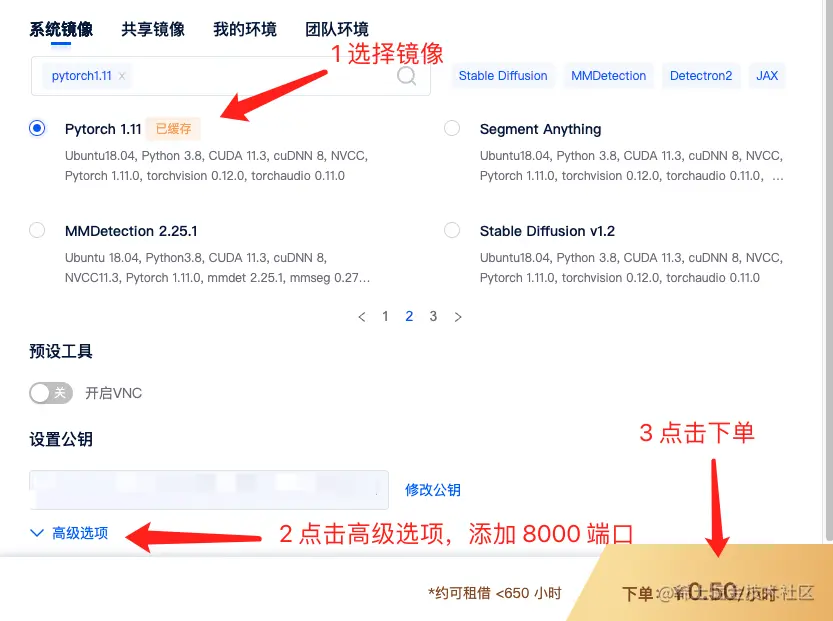This screenshot has width=833, height=621.
Task: Enable the VNC toggle switch
Action: [x=51, y=393]
